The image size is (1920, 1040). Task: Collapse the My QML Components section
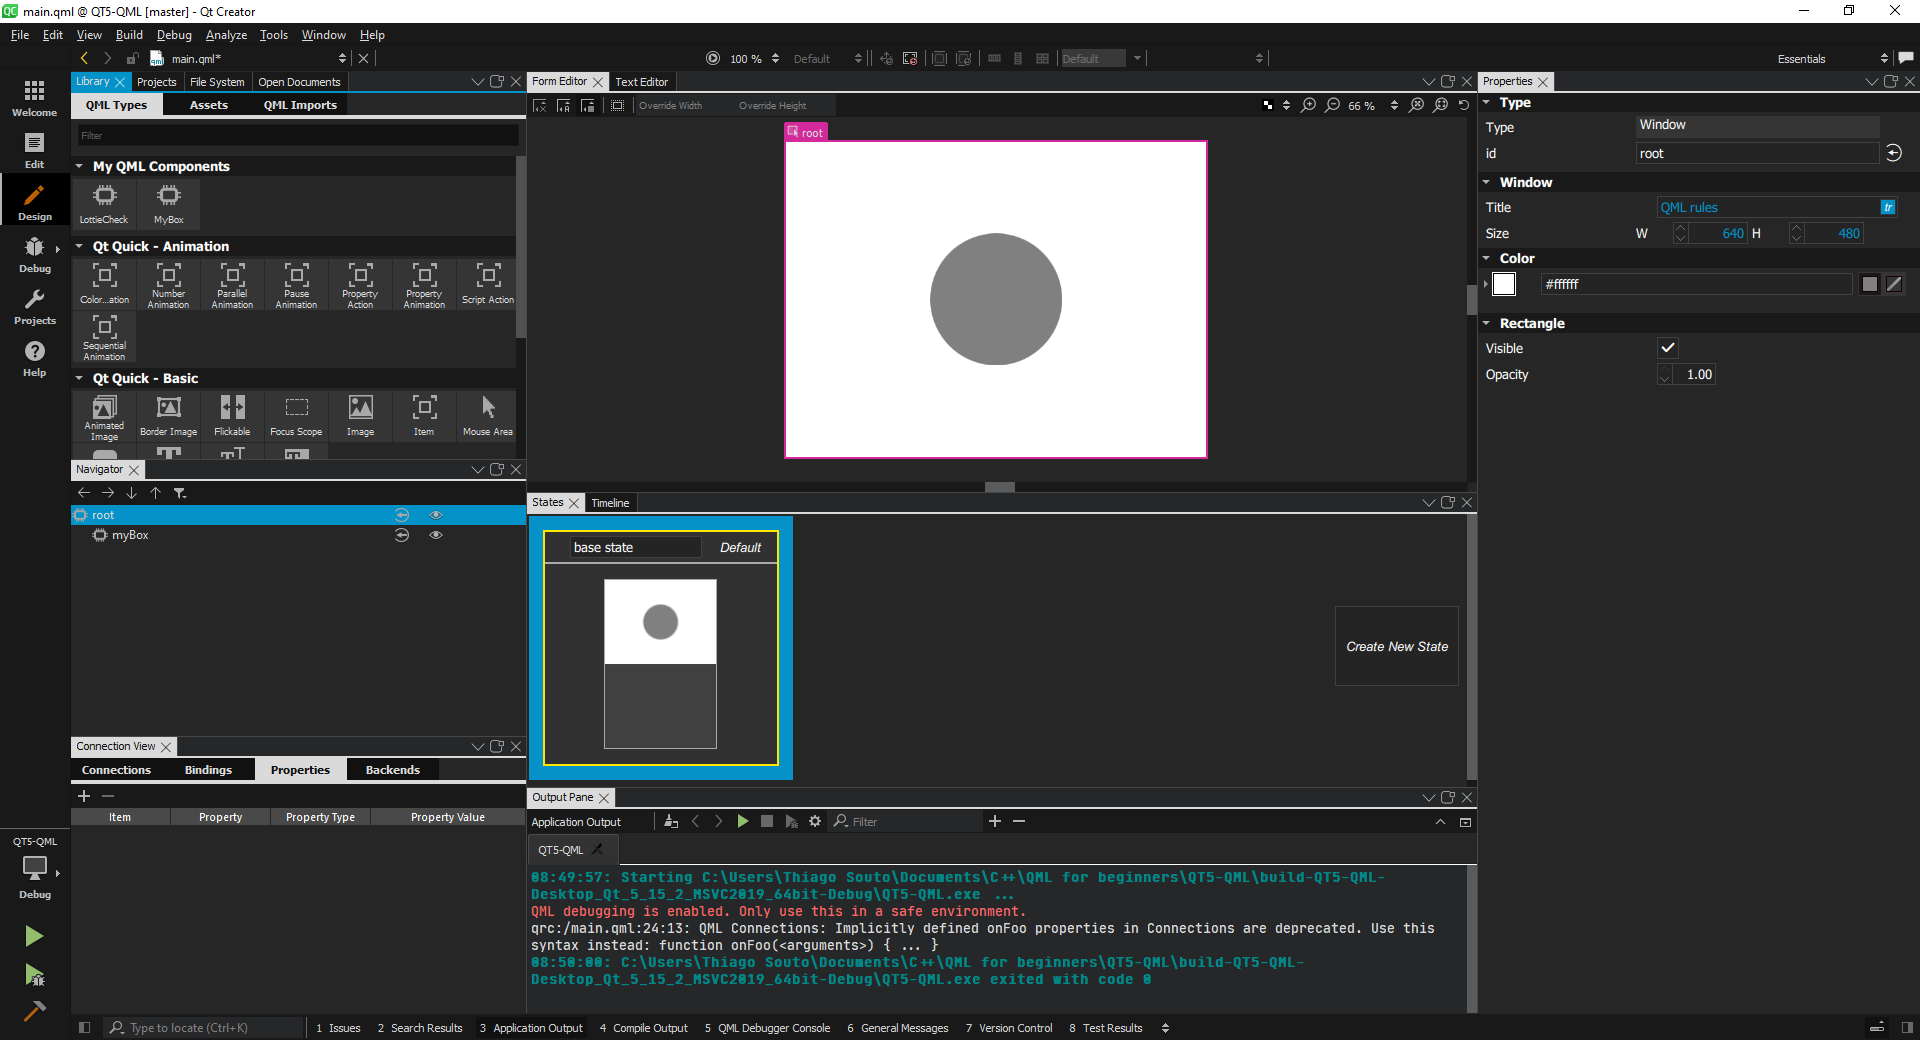pos(79,166)
